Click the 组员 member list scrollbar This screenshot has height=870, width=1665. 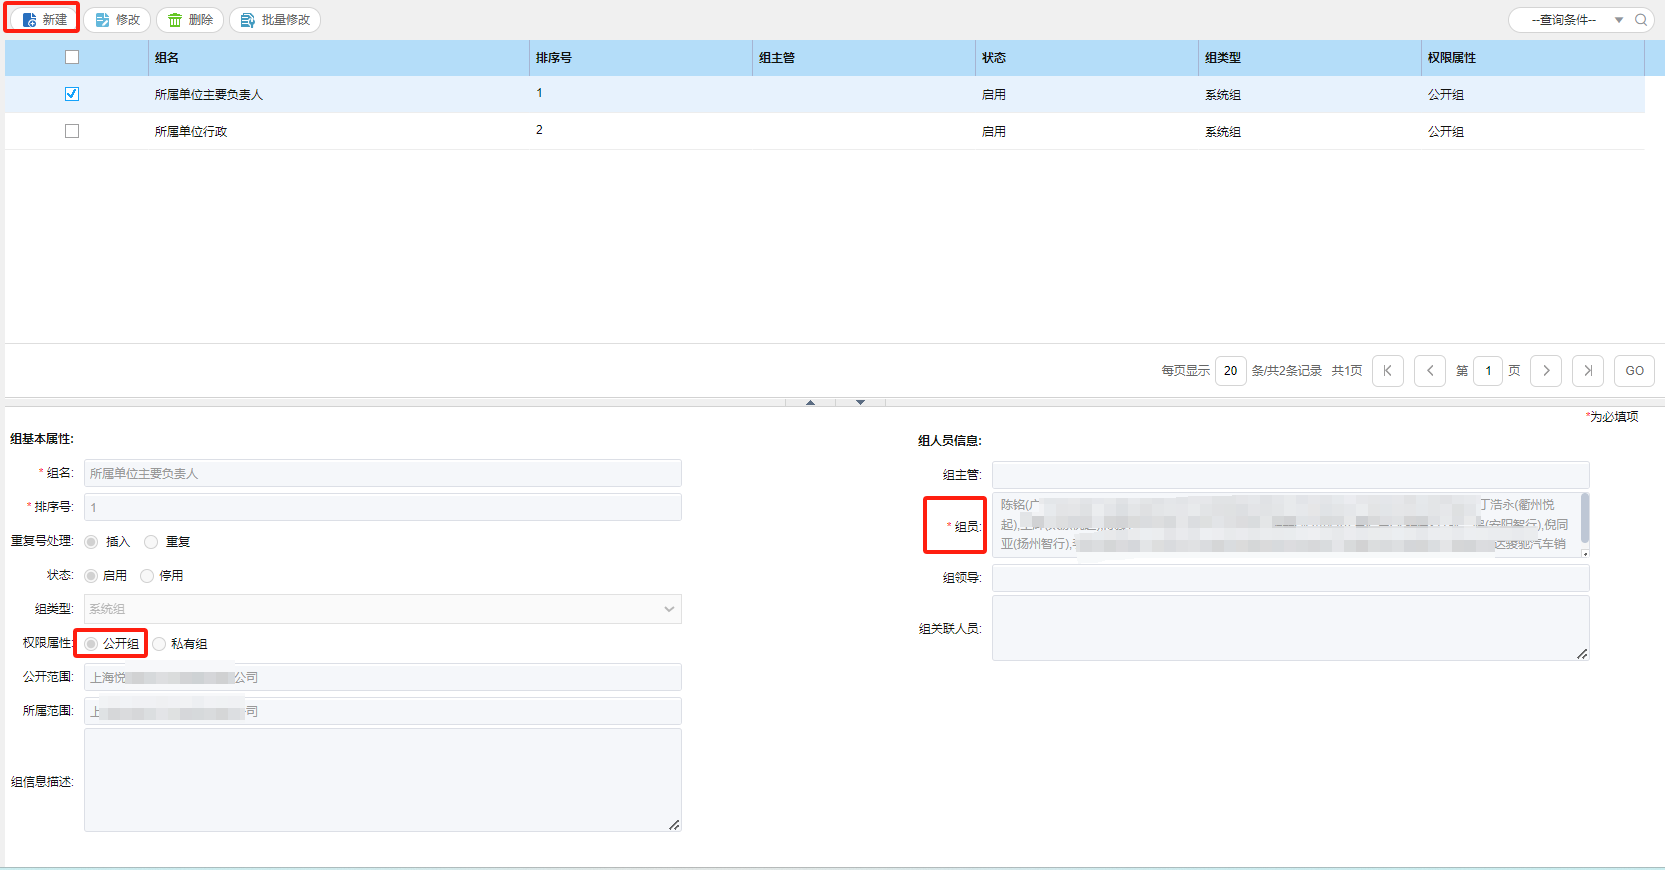[1584, 520]
